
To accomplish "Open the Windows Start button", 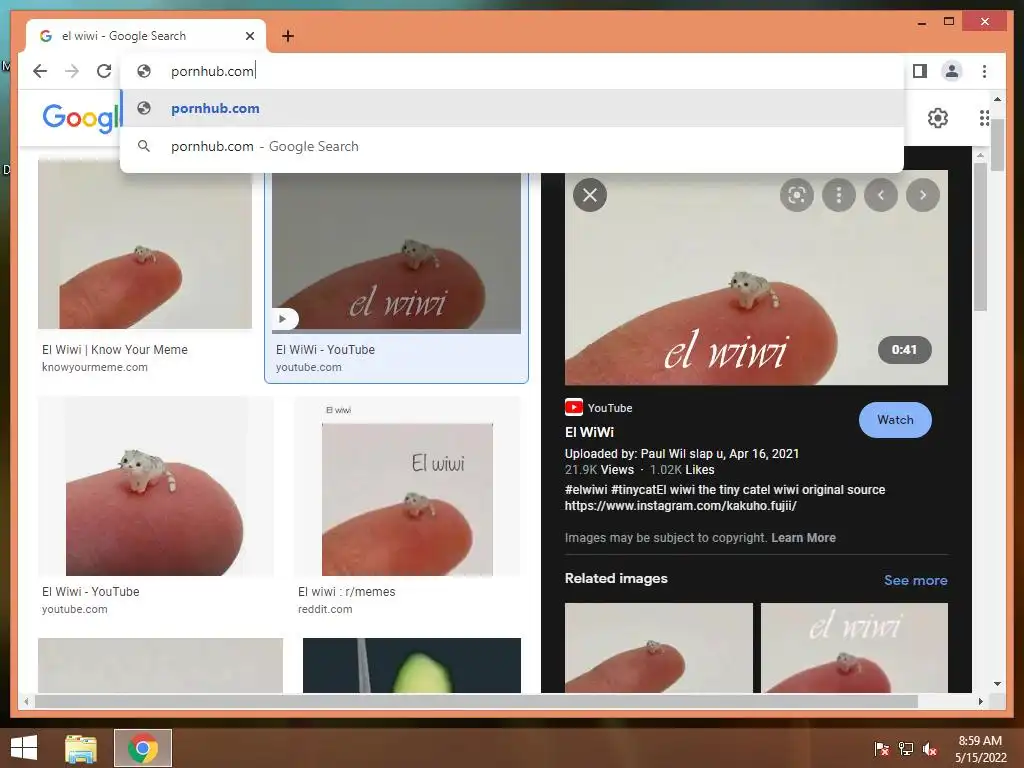I will click(24, 748).
